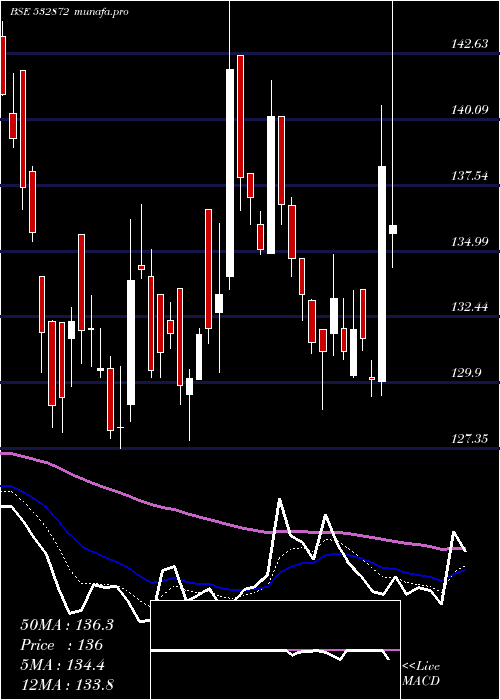Click the 50MA : 136.3 readout
This screenshot has width=500, height=700.
(x=67, y=625)
